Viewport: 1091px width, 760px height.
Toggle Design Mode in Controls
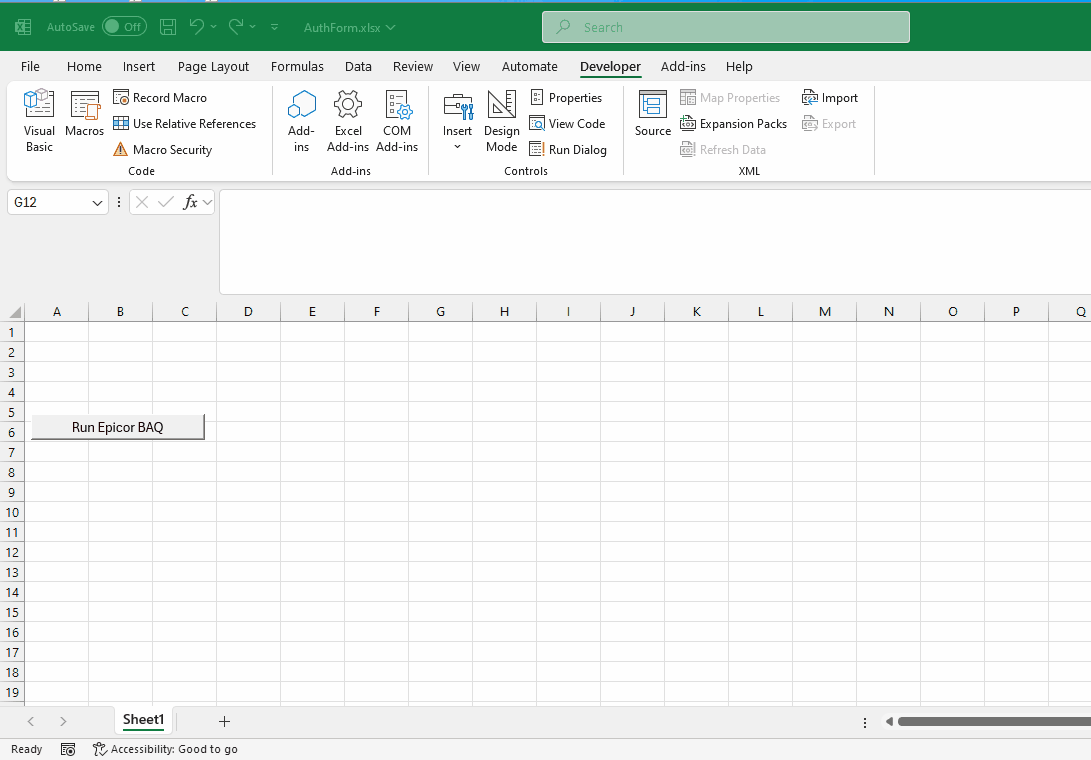click(501, 120)
